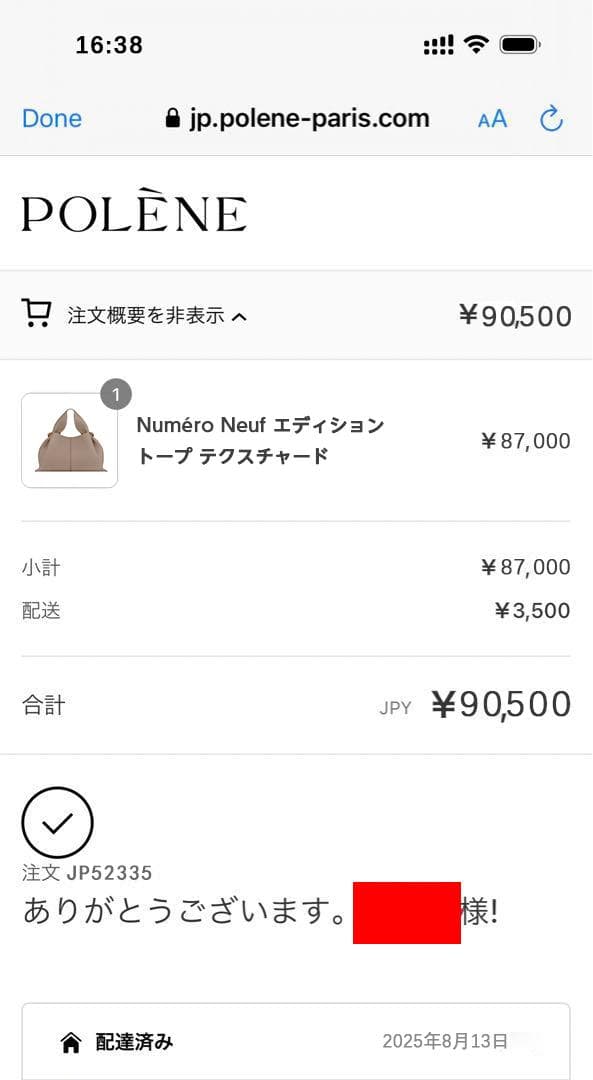Tap the POLÈNE logo
The height and width of the screenshot is (1080, 593).
[133, 211]
